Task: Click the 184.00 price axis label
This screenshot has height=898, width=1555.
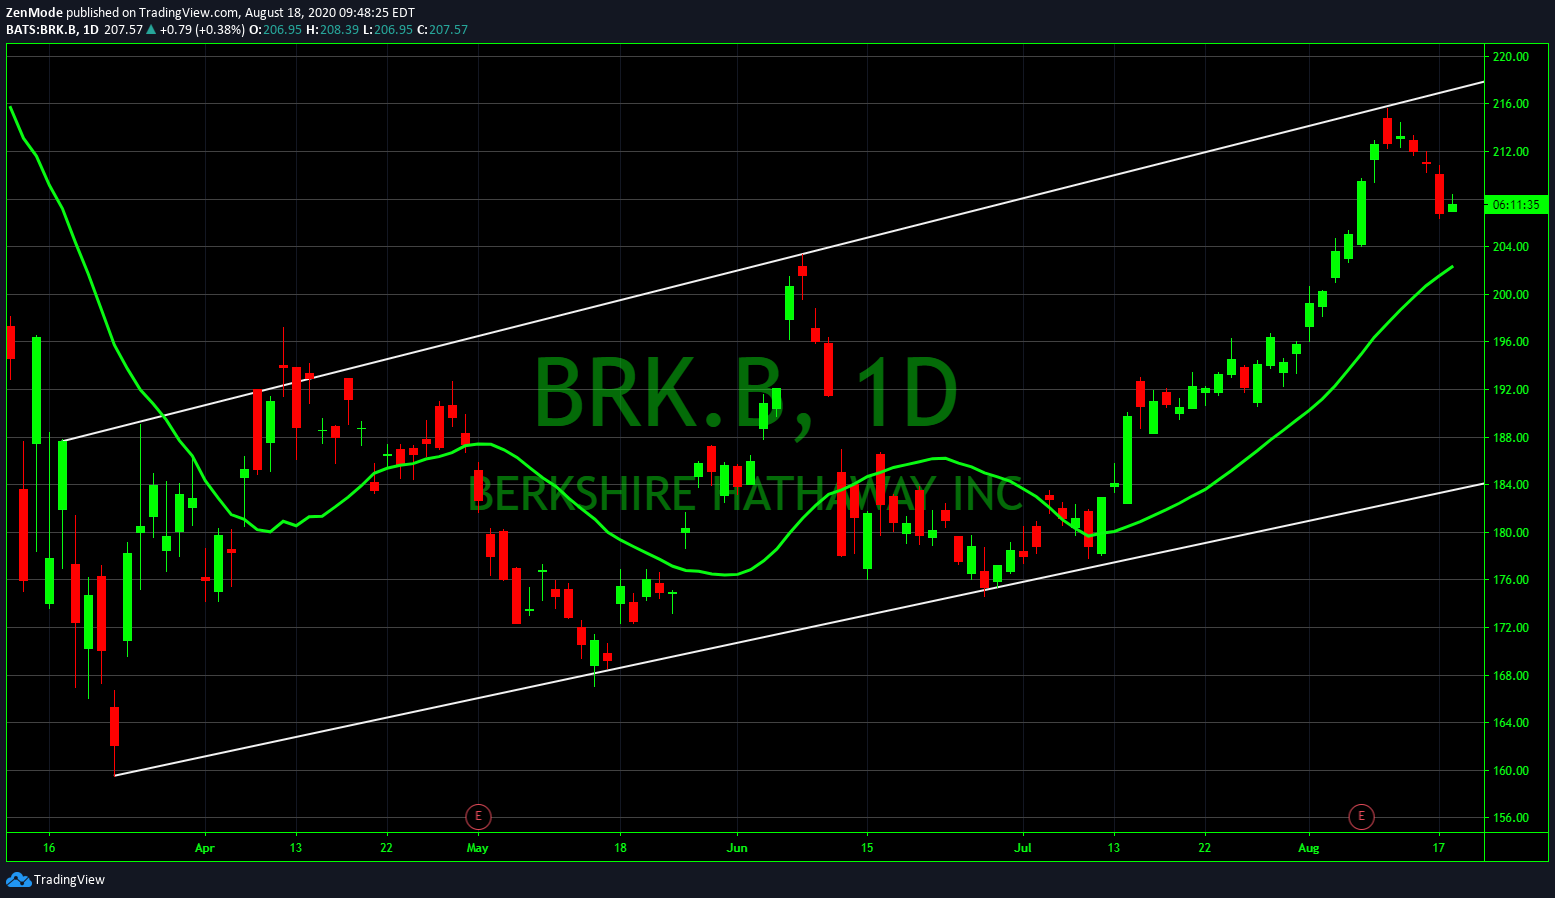Action: (1511, 485)
